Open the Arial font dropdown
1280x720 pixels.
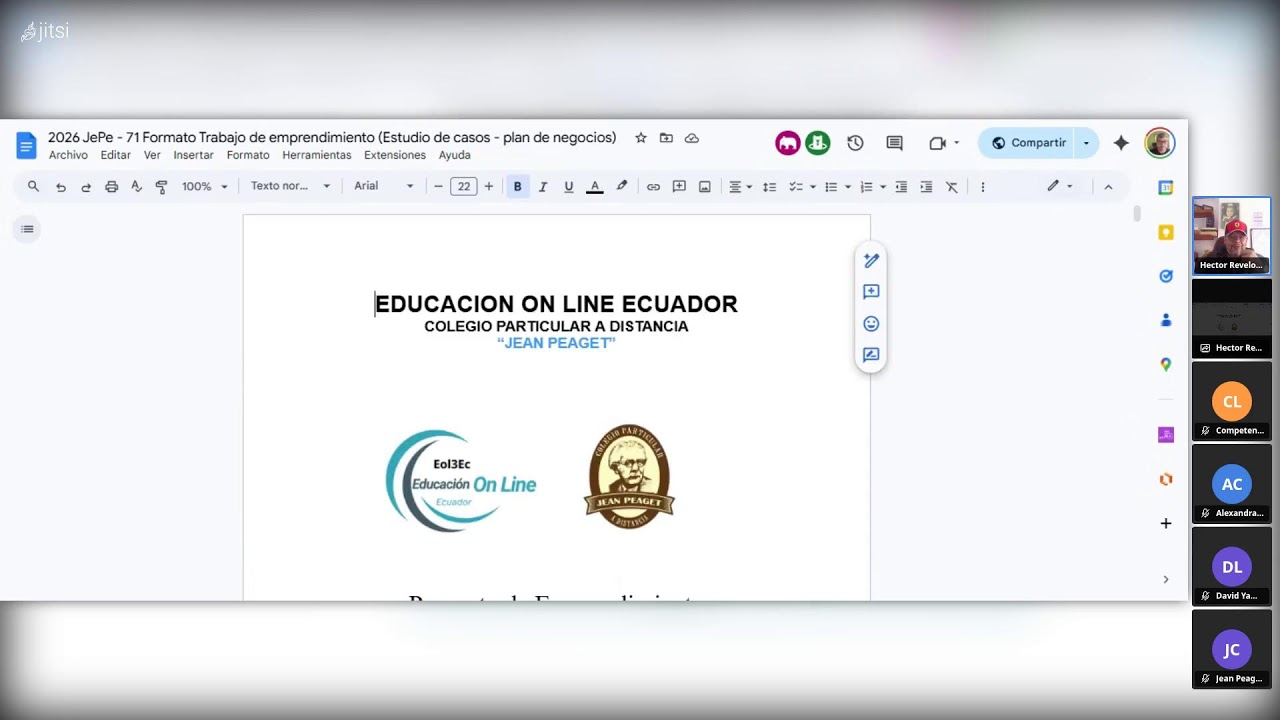[x=384, y=186]
